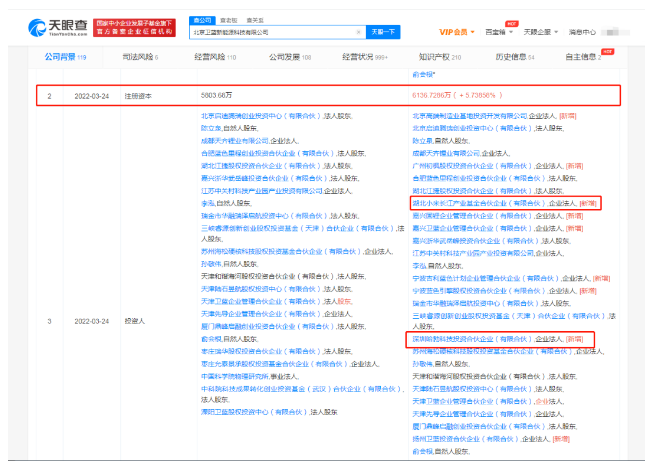The height and width of the screenshot is (467, 653).
Task: Open the VIP会员 dropdown
Action: click(460, 31)
